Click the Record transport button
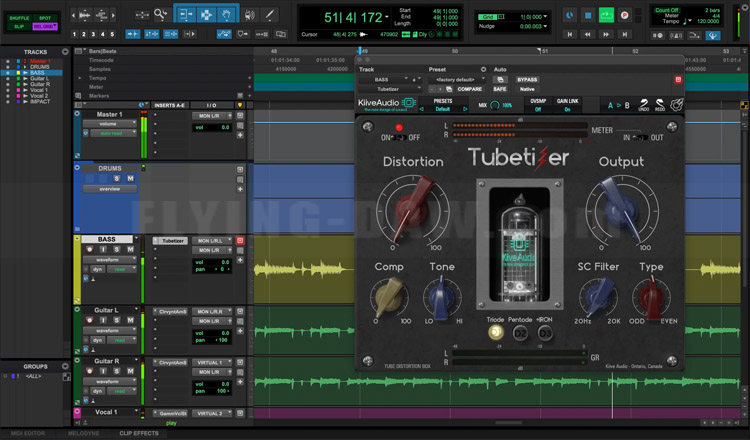The height and width of the screenshot is (440, 750). (x=624, y=15)
